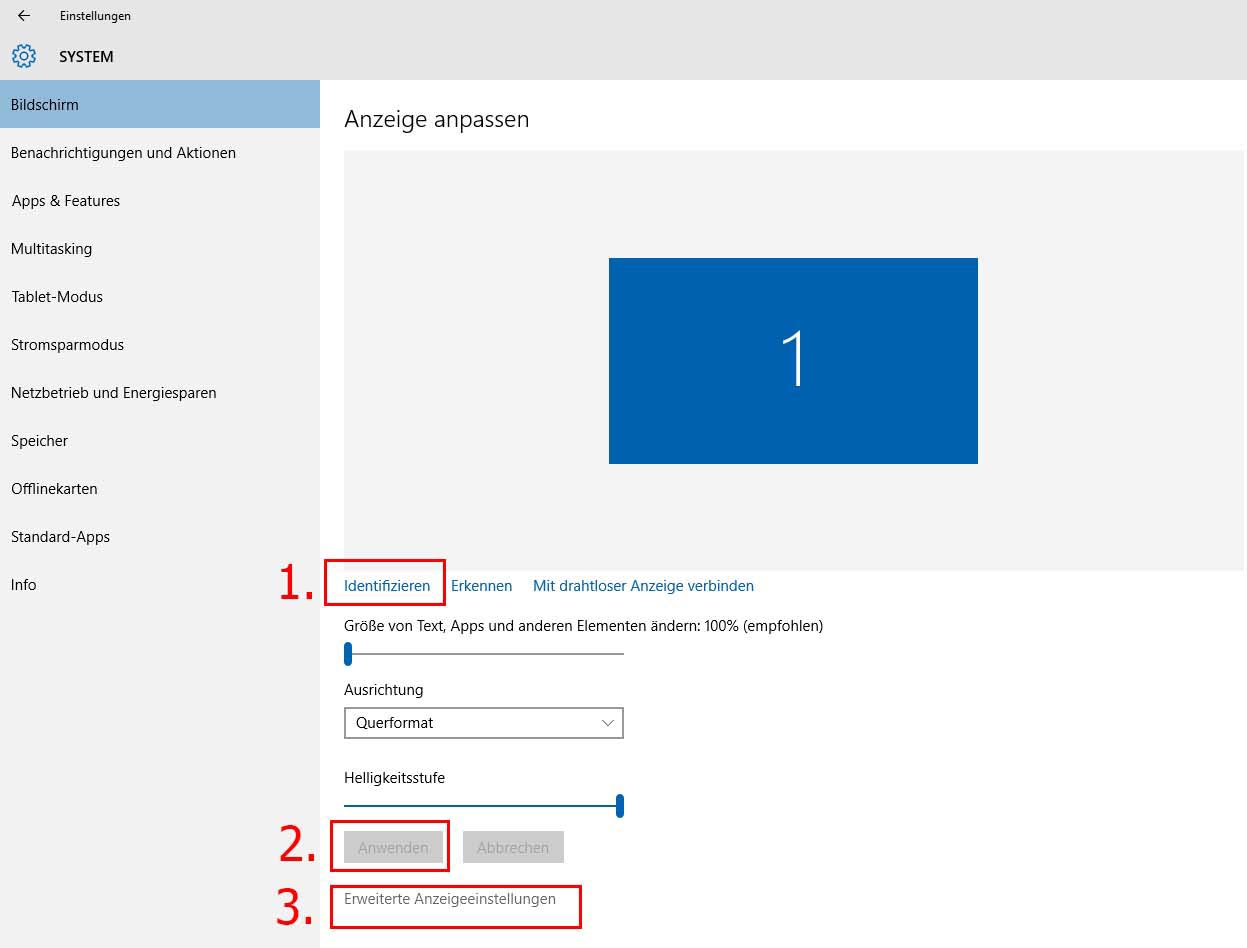Select display 1 monitor thumbnail
Screen dimensions: 1247x948
[x=793, y=361]
